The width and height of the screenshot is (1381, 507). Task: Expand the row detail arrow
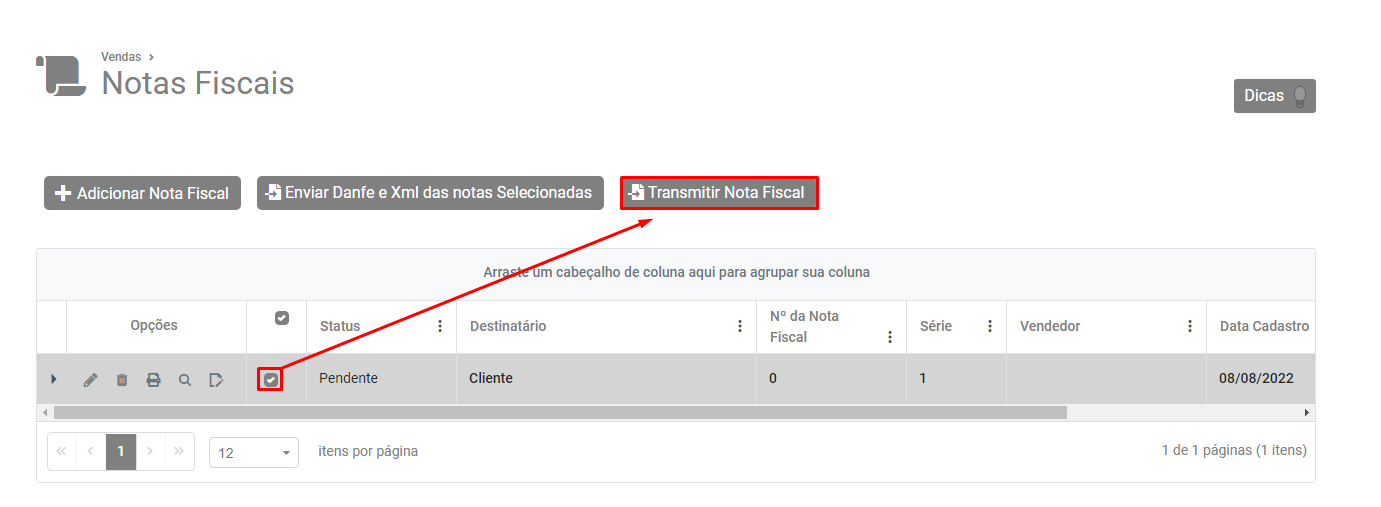coord(53,379)
